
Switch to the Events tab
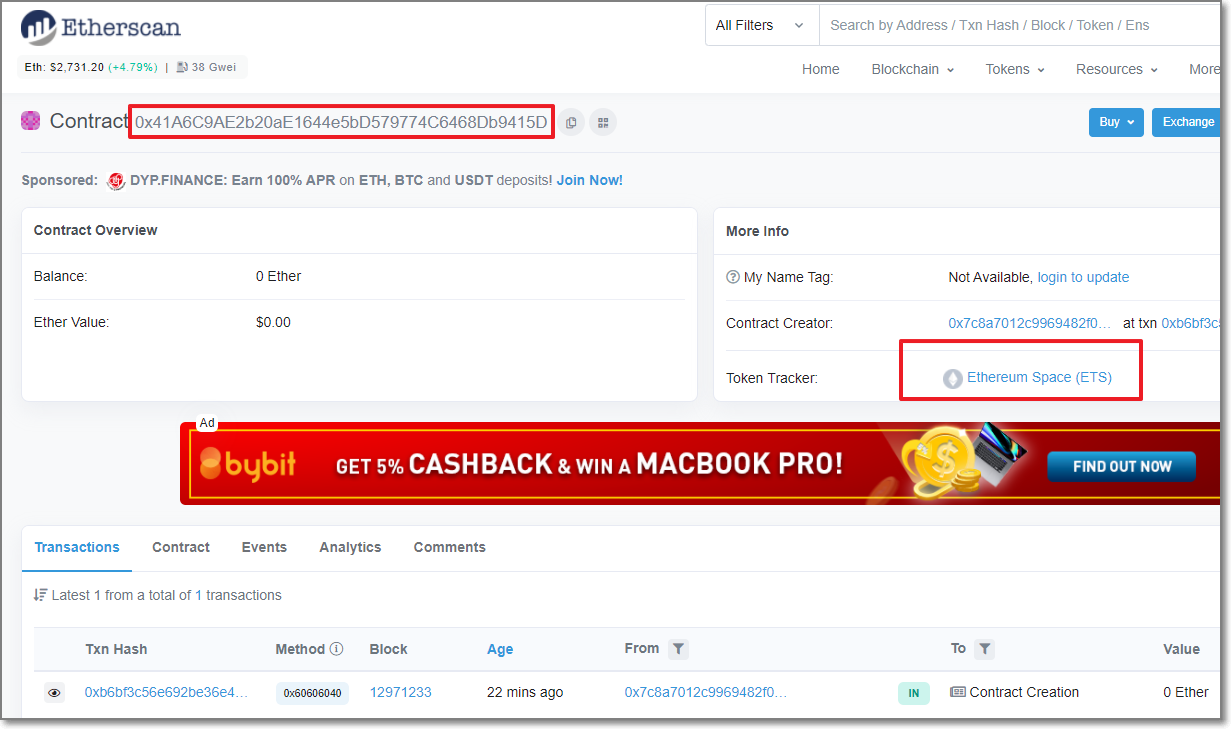point(264,547)
